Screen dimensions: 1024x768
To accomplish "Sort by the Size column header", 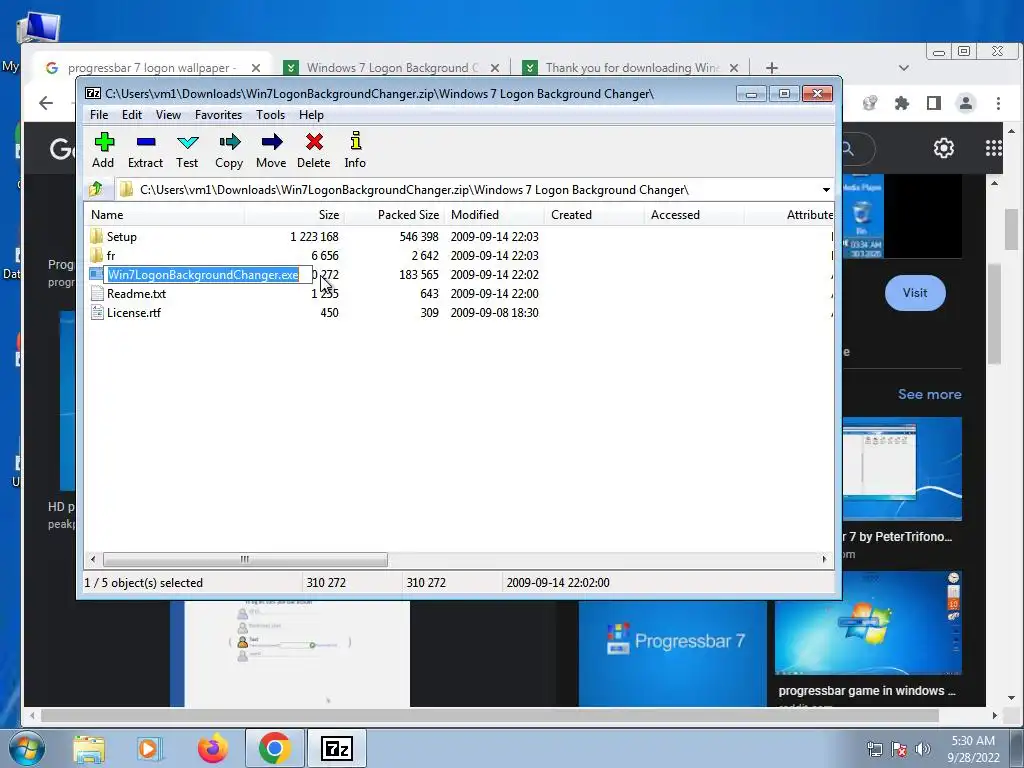I will click(294, 215).
